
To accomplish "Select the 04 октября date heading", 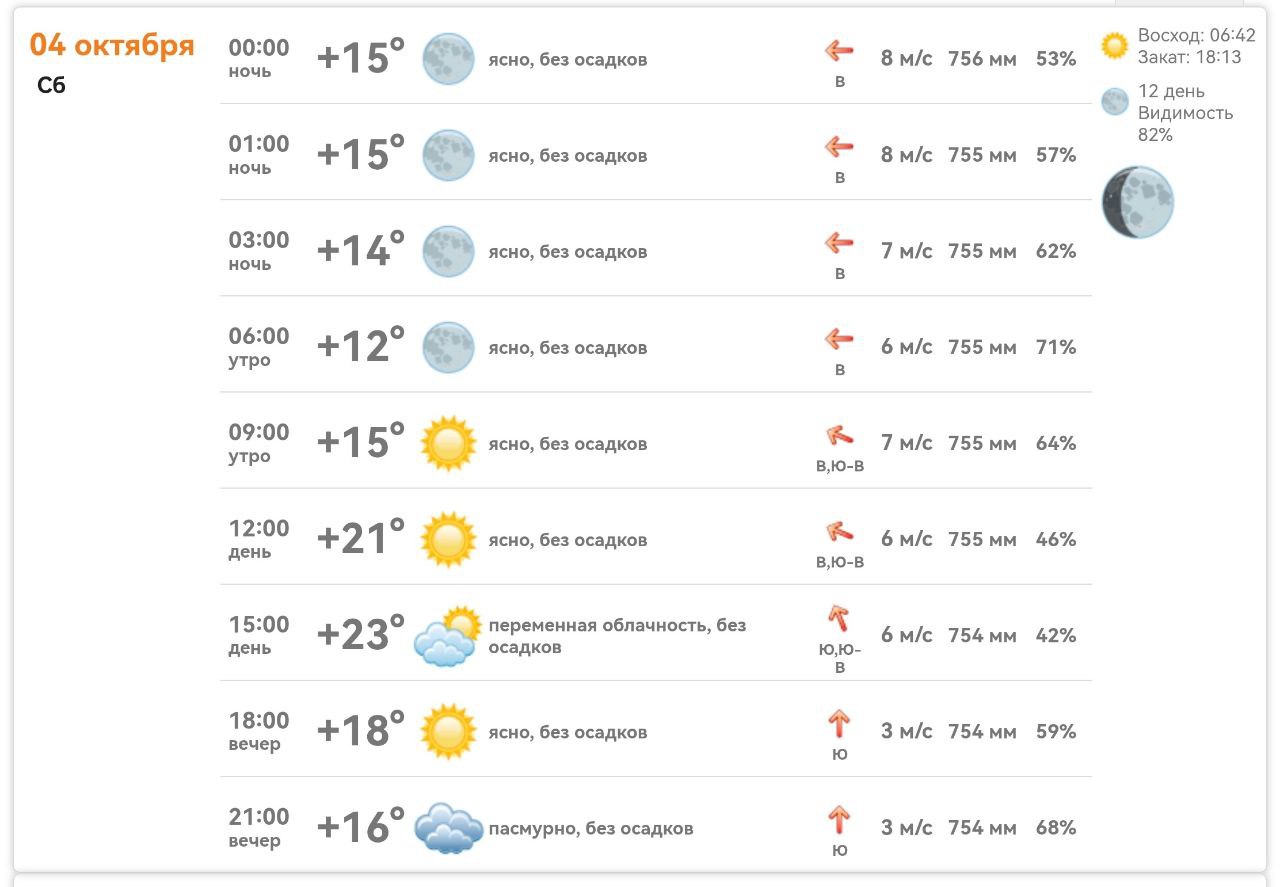I will click(112, 45).
